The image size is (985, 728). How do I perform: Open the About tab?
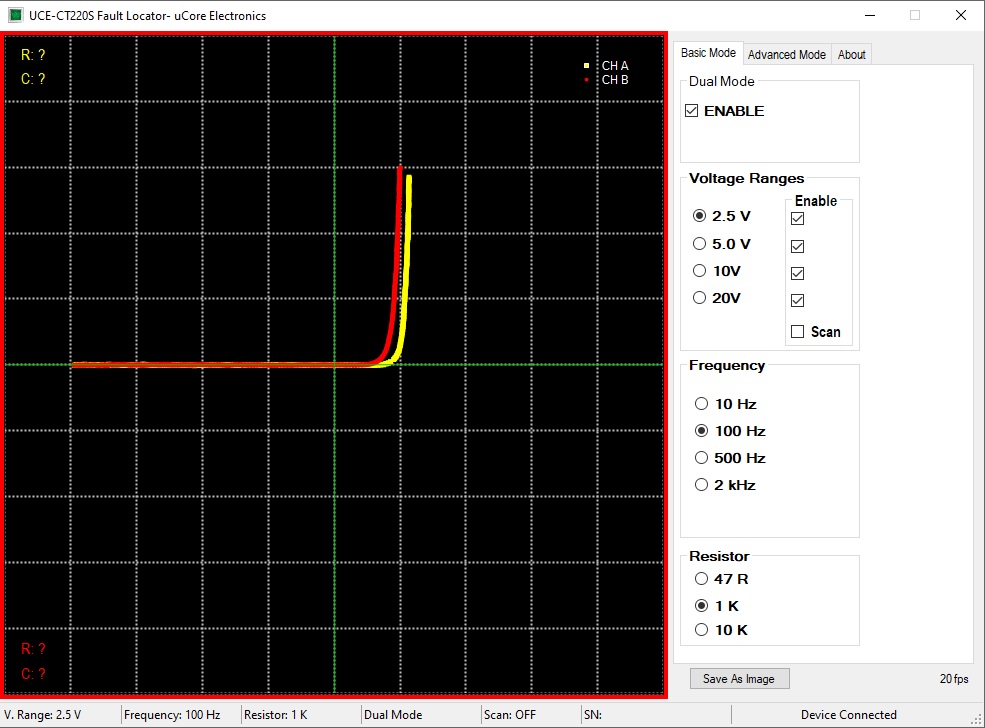point(852,55)
